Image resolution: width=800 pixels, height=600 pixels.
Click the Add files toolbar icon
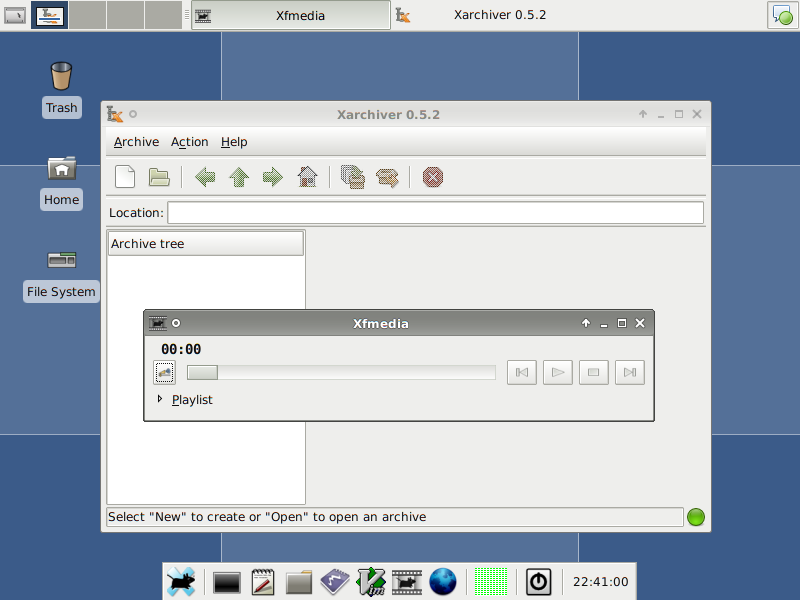point(353,177)
